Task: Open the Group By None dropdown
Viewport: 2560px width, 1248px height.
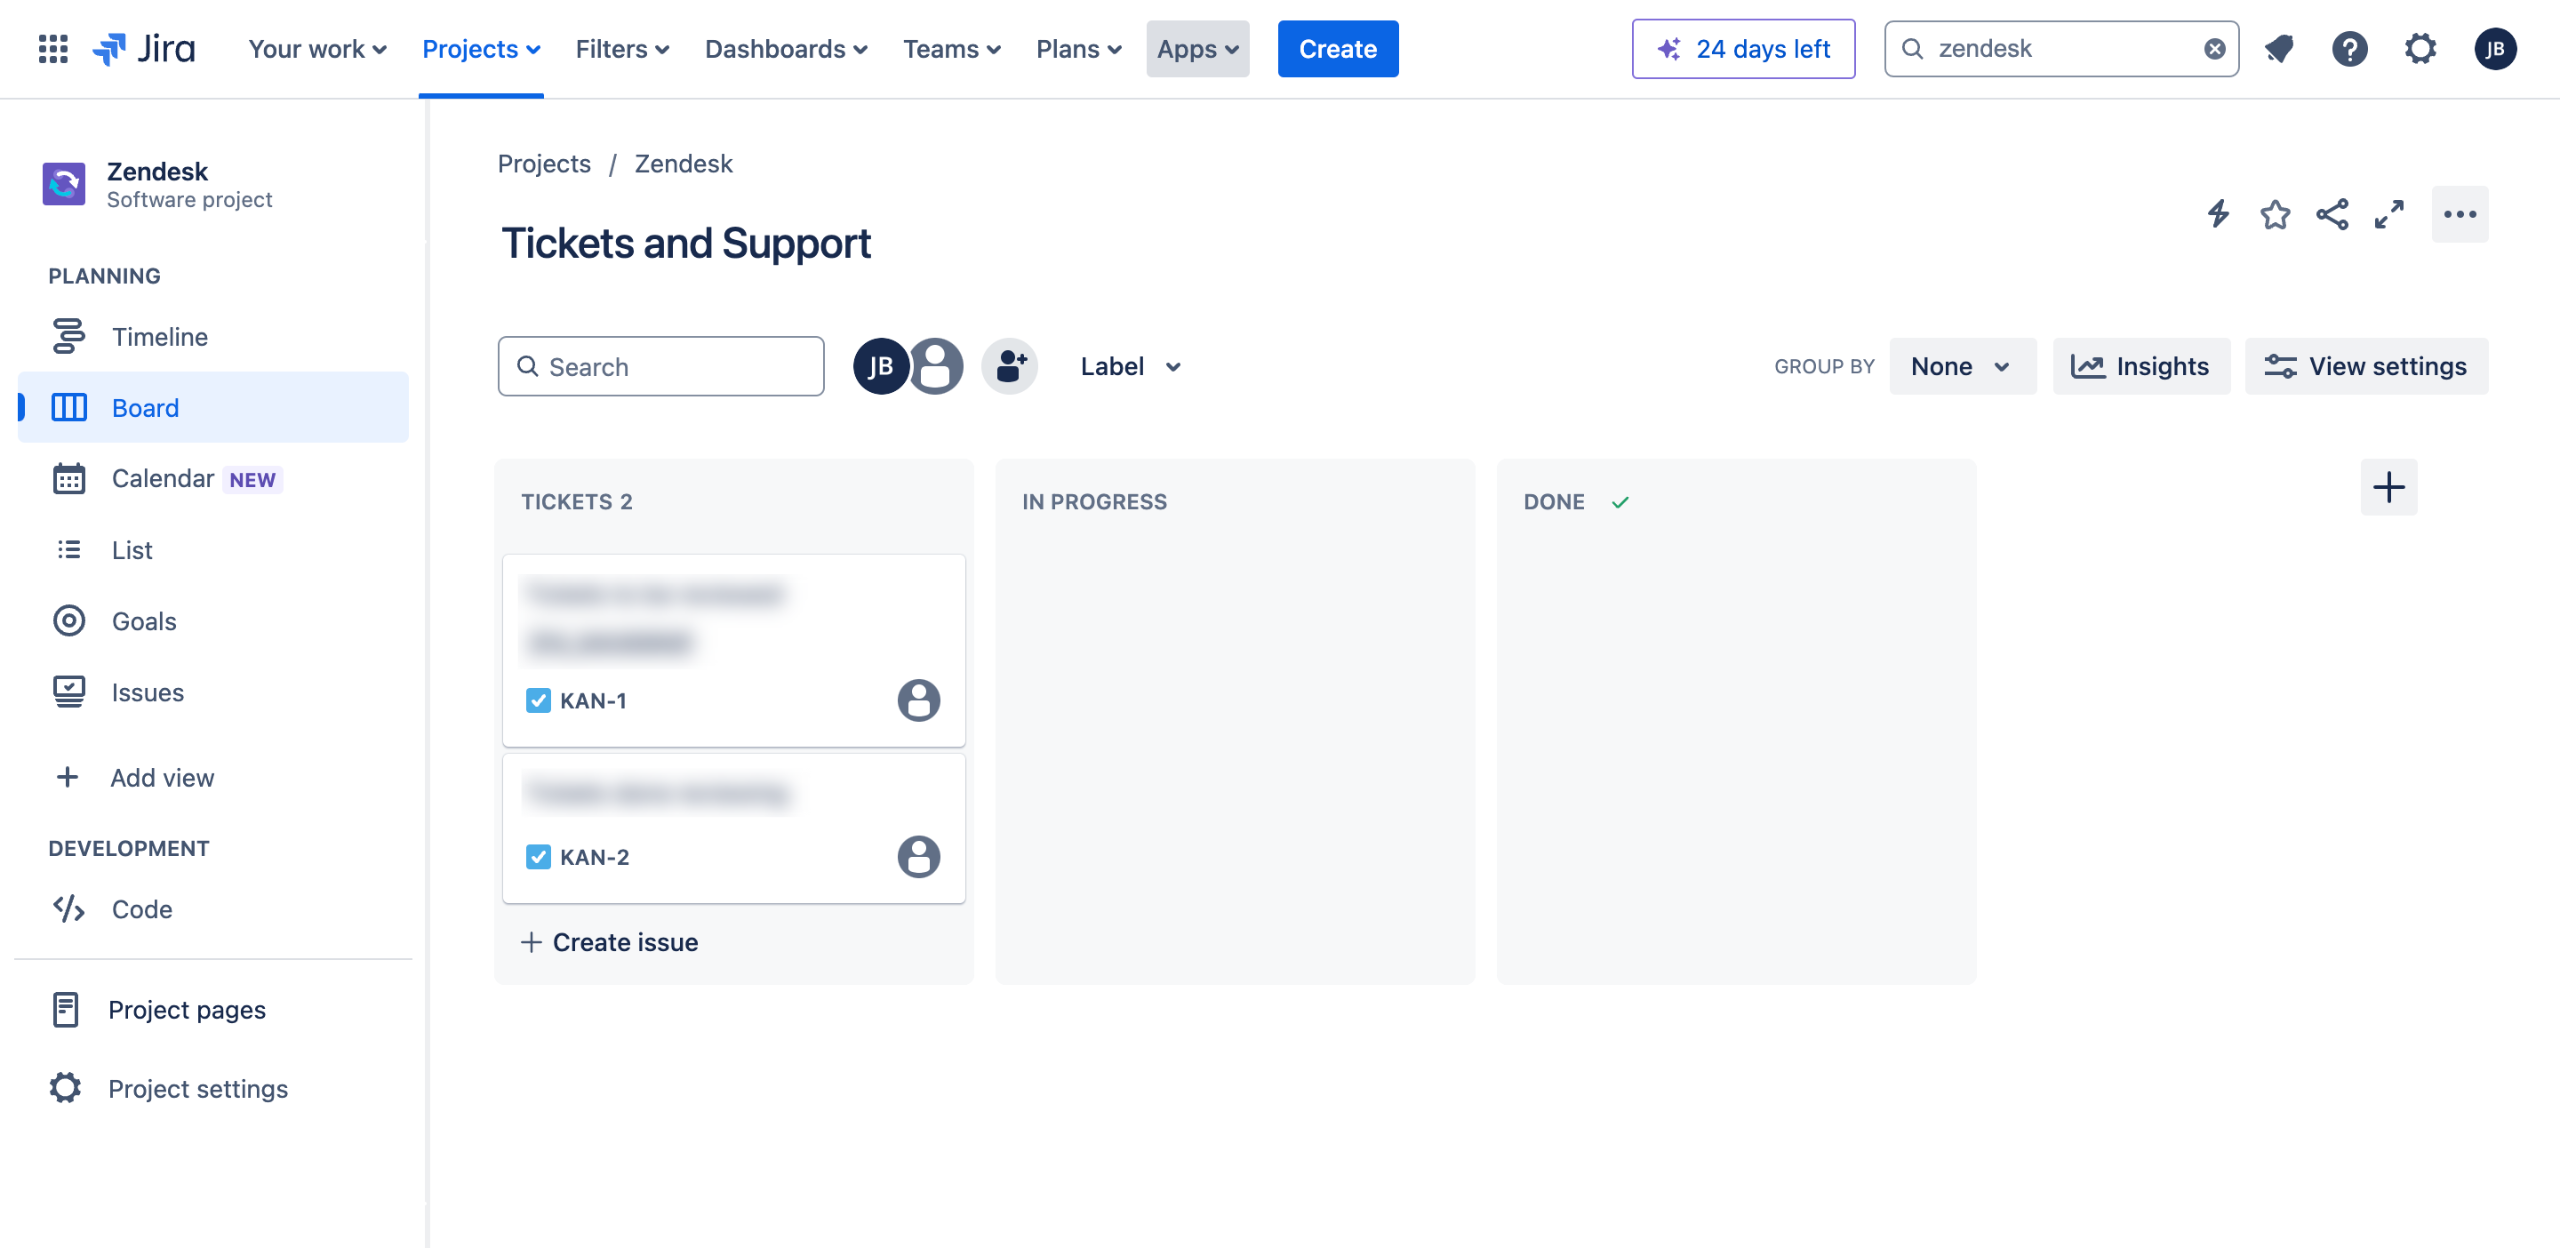Action: tap(1961, 366)
